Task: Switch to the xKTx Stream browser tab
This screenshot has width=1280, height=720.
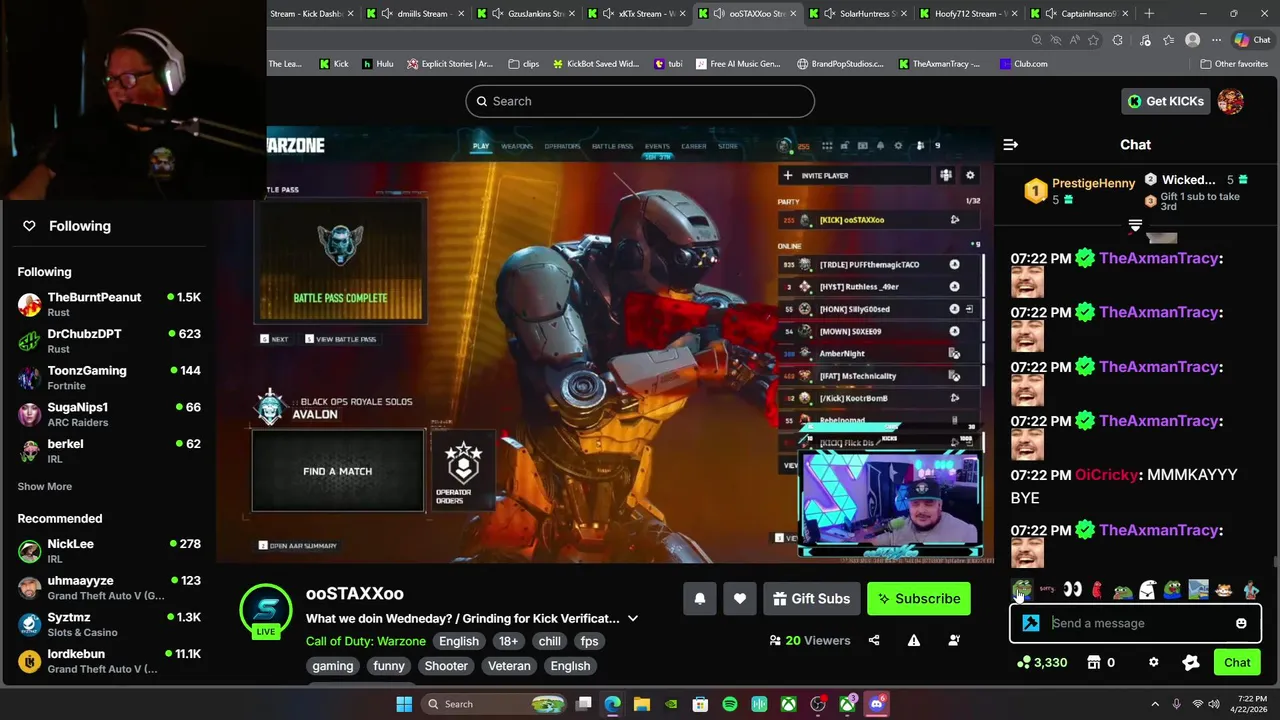Action: click(x=635, y=14)
